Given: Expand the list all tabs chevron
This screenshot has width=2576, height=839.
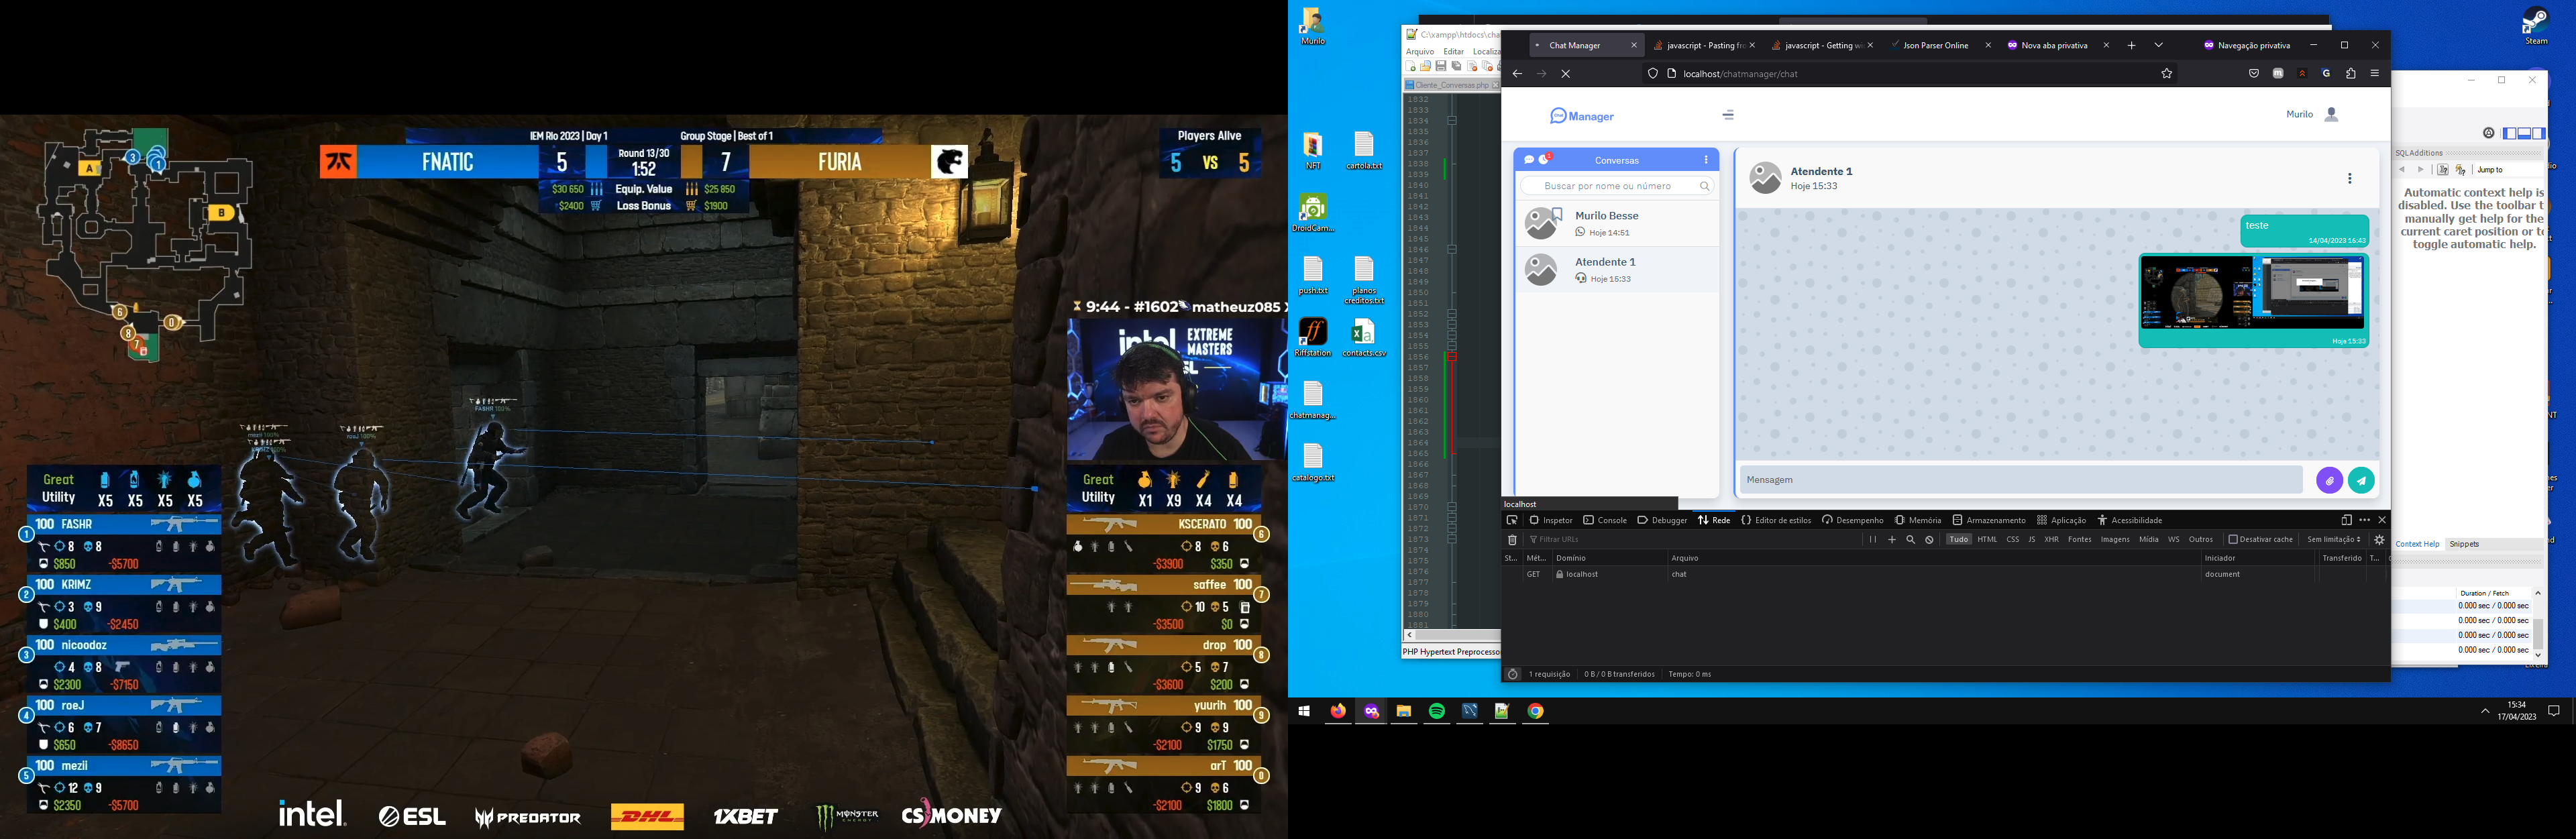Looking at the screenshot, I should click(x=2158, y=45).
